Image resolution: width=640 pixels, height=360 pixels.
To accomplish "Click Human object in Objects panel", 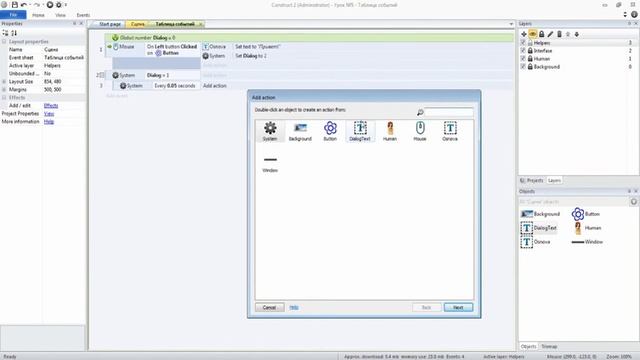I will point(587,228).
